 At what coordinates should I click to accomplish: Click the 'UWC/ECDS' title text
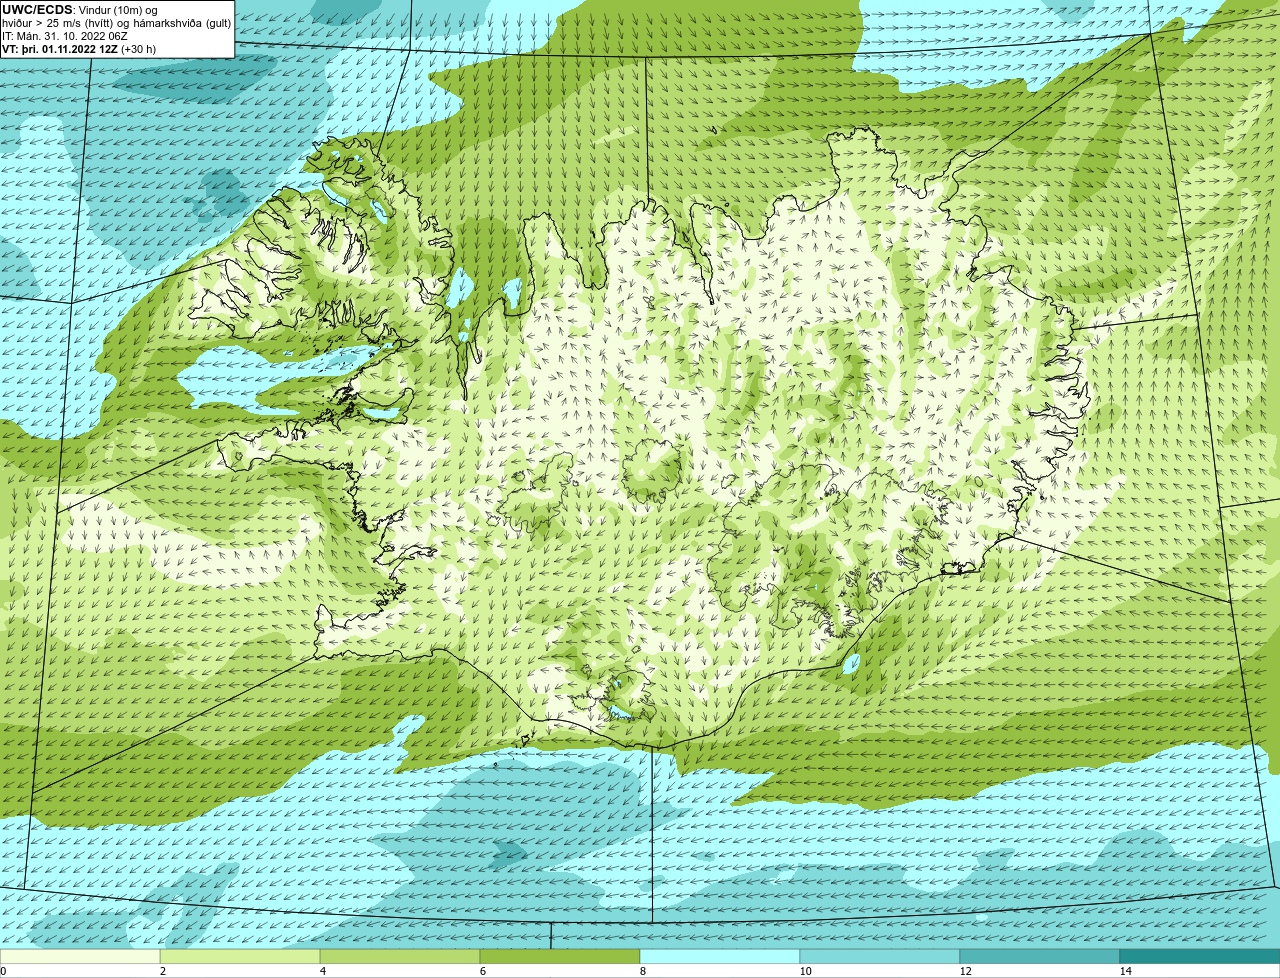[37, 9]
